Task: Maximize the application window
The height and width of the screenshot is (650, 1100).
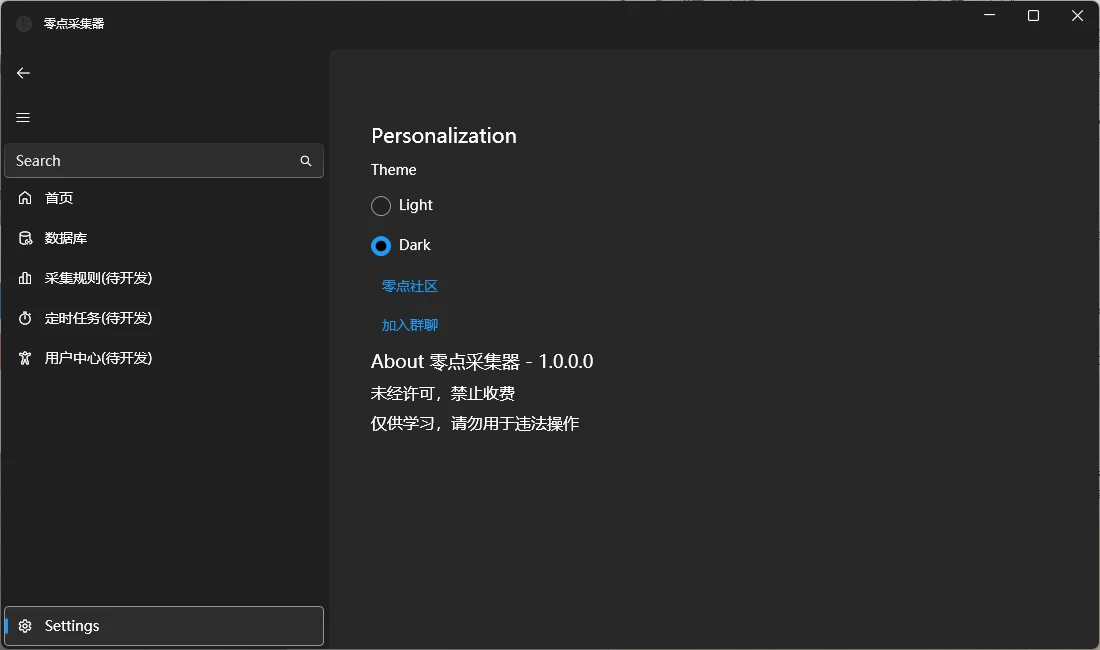Action: [x=1033, y=16]
